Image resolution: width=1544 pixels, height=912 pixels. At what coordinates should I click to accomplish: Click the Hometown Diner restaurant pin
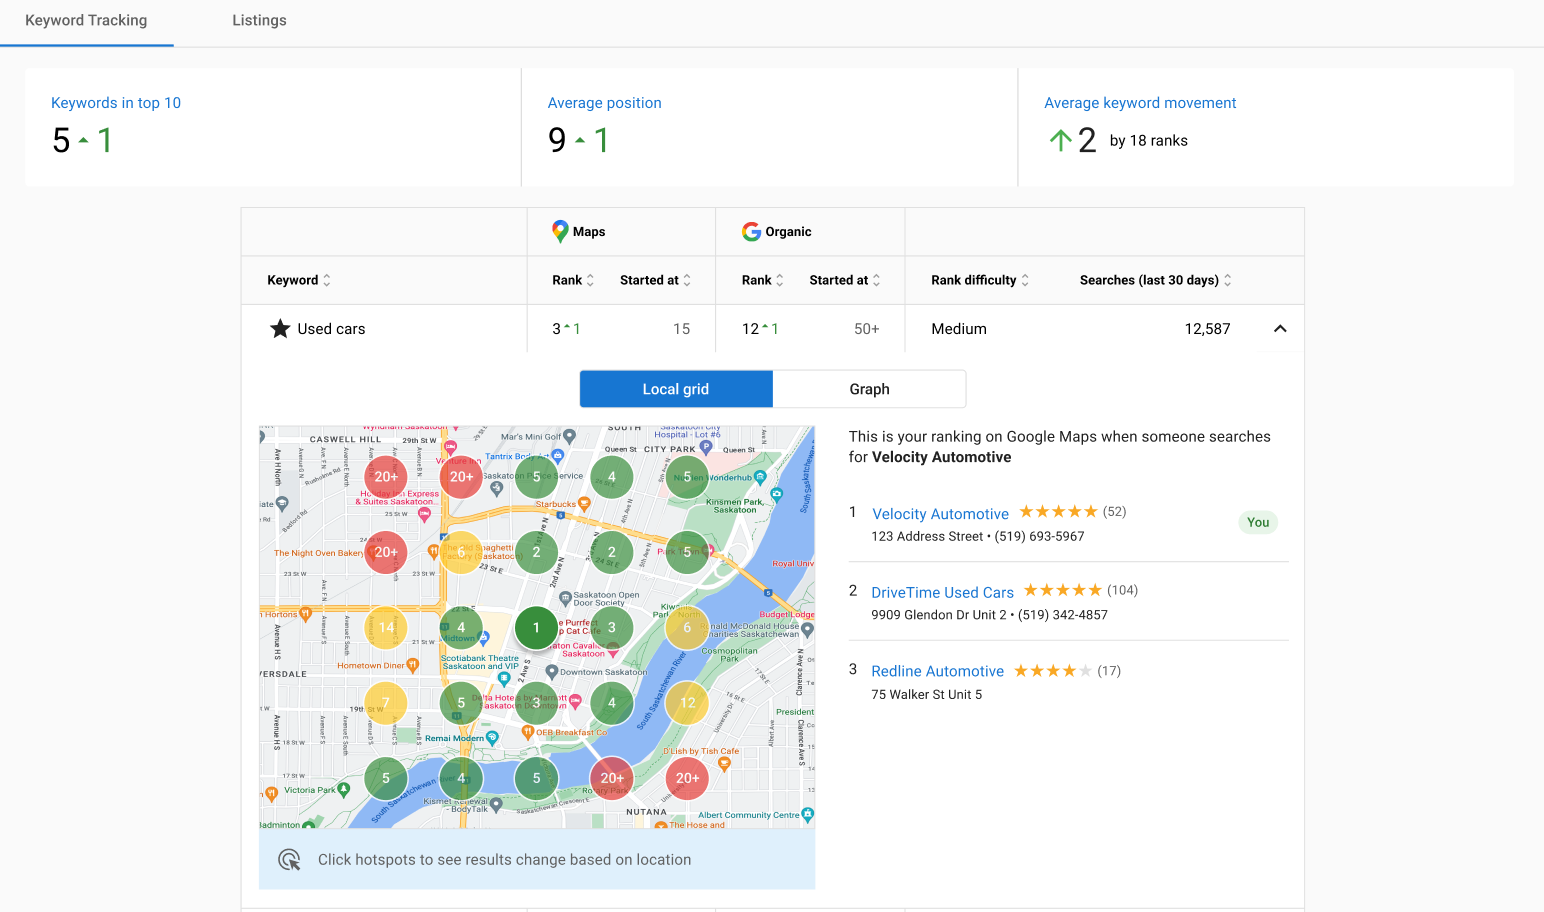[x=413, y=665]
